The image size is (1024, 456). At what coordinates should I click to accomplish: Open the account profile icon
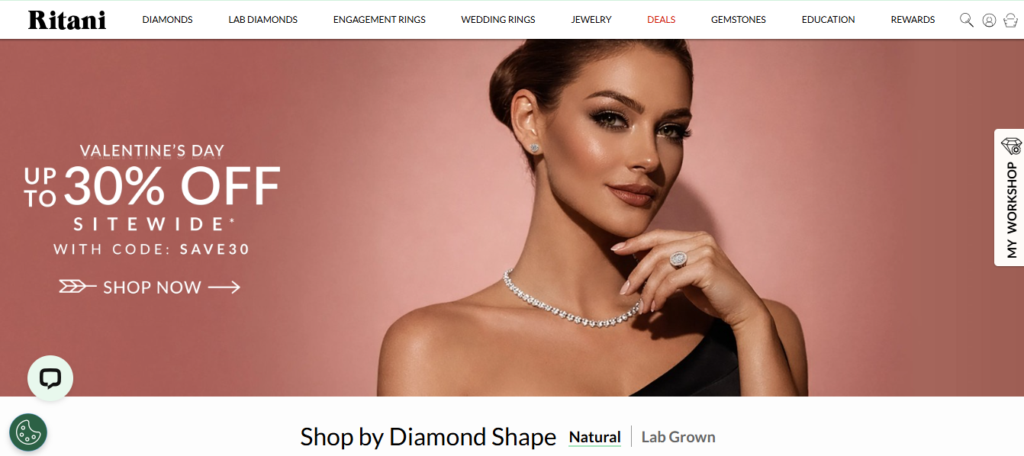click(x=989, y=20)
